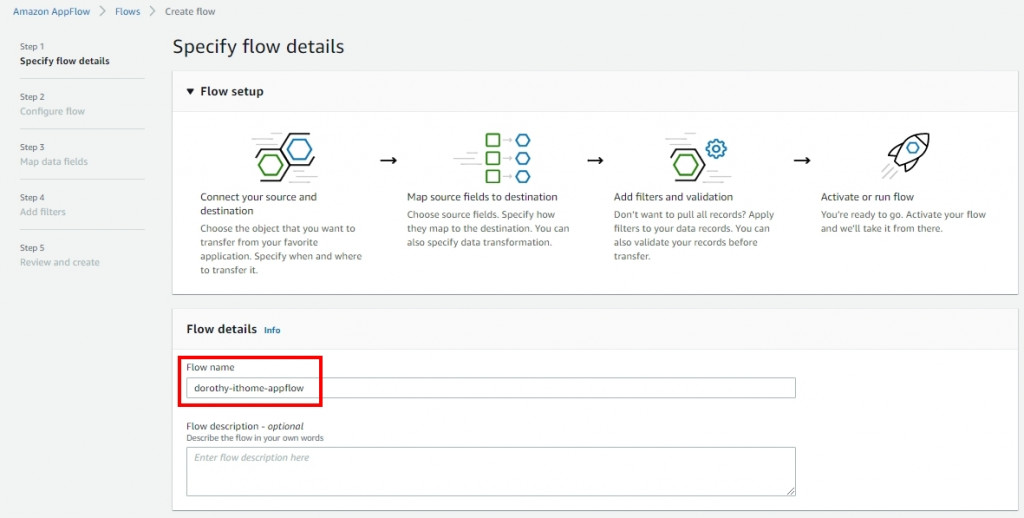
Task: Select Step 3 Map data fields
Action: pyautogui.click(x=54, y=155)
